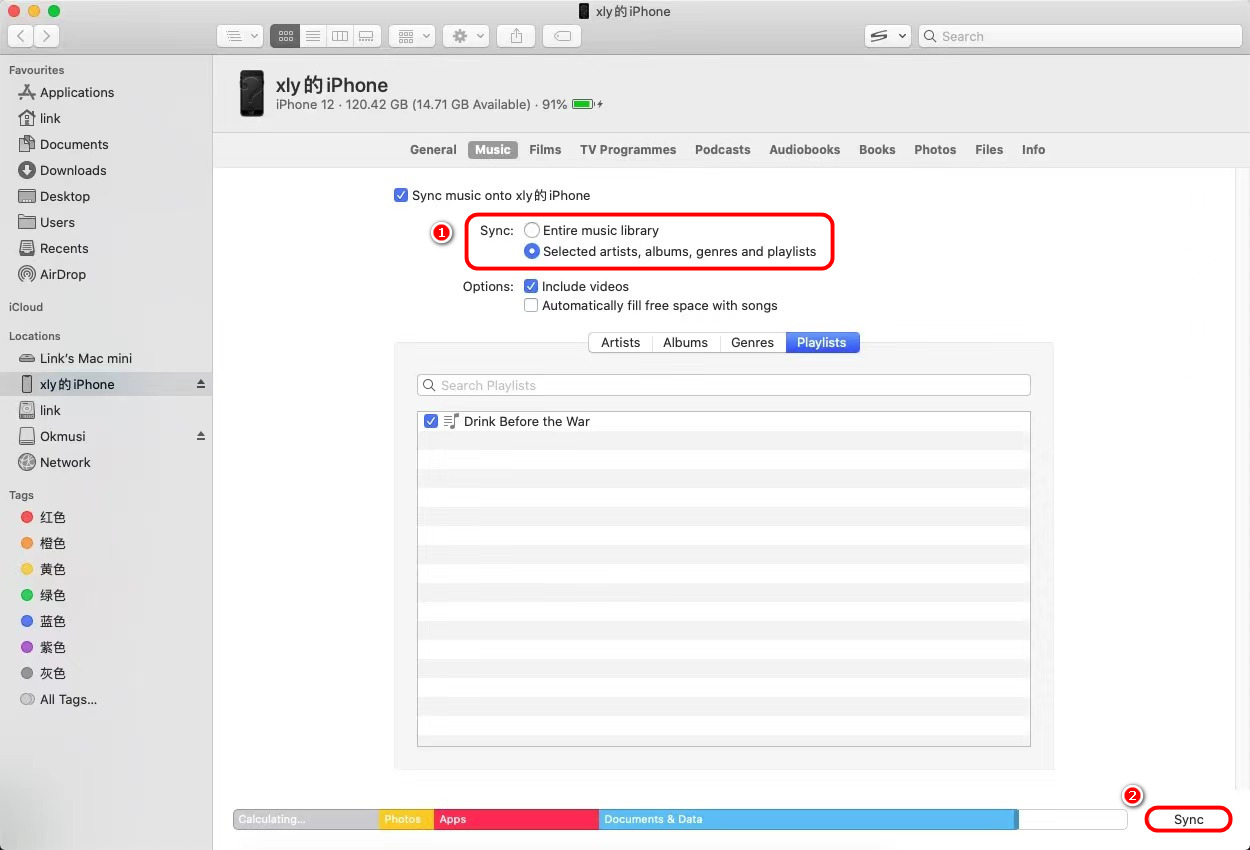Click the Photos storage bar segment

coord(406,819)
